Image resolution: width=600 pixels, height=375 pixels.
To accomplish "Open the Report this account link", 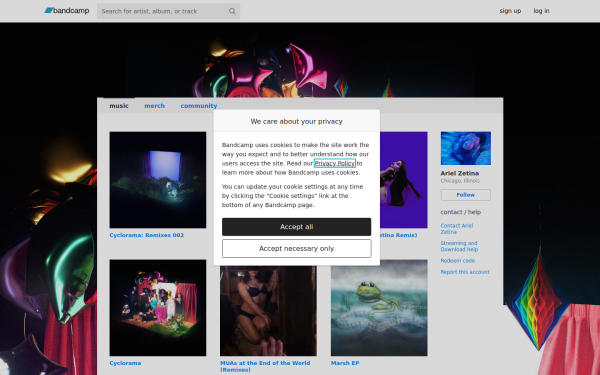I will [465, 272].
